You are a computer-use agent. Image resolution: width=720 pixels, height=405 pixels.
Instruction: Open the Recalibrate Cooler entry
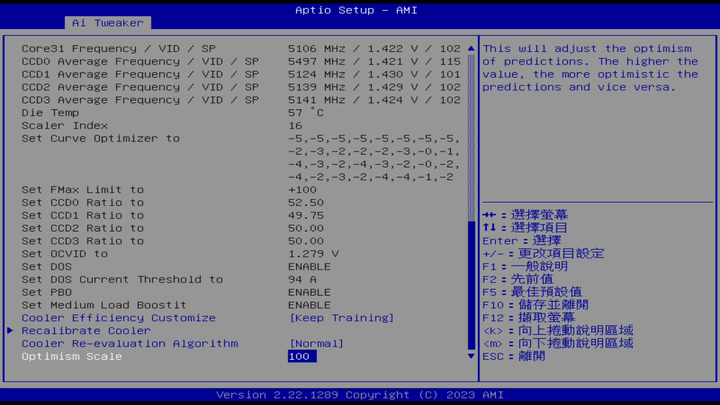click(86, 331)
